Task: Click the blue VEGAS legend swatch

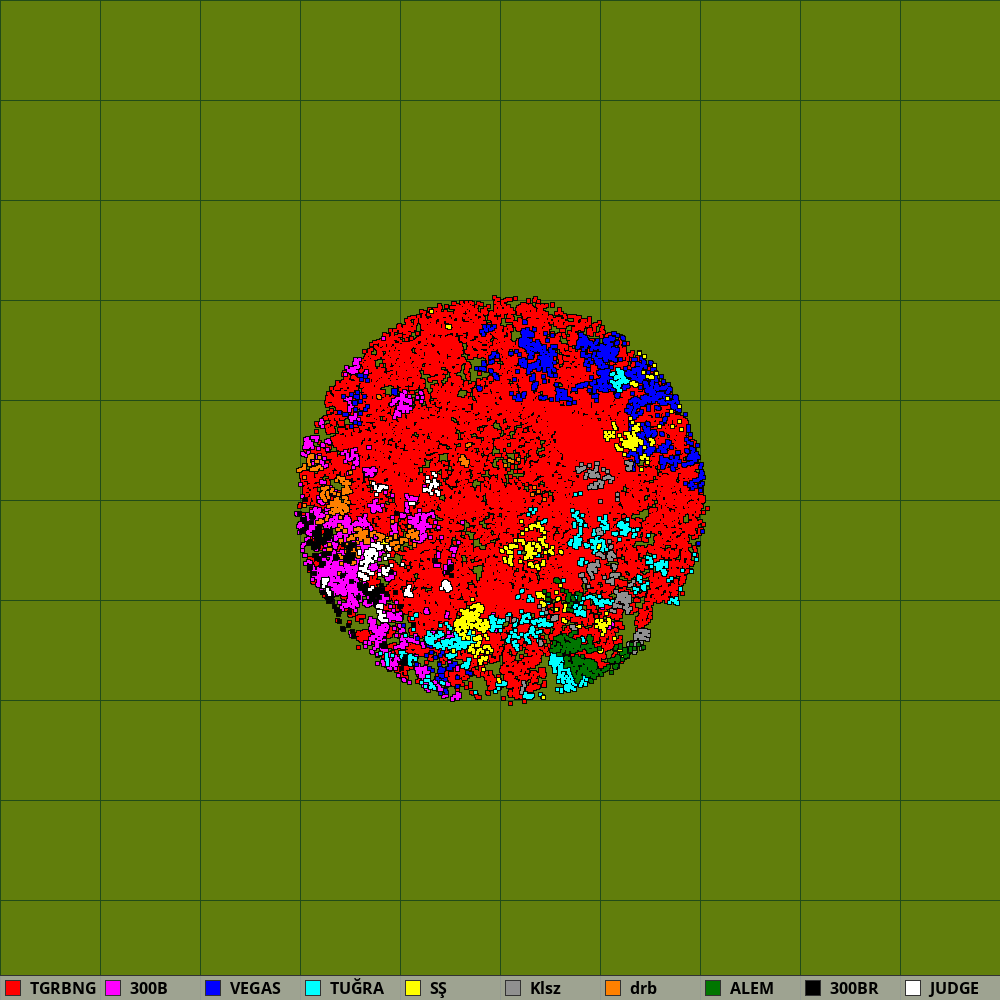Action: tap(213, 988)
